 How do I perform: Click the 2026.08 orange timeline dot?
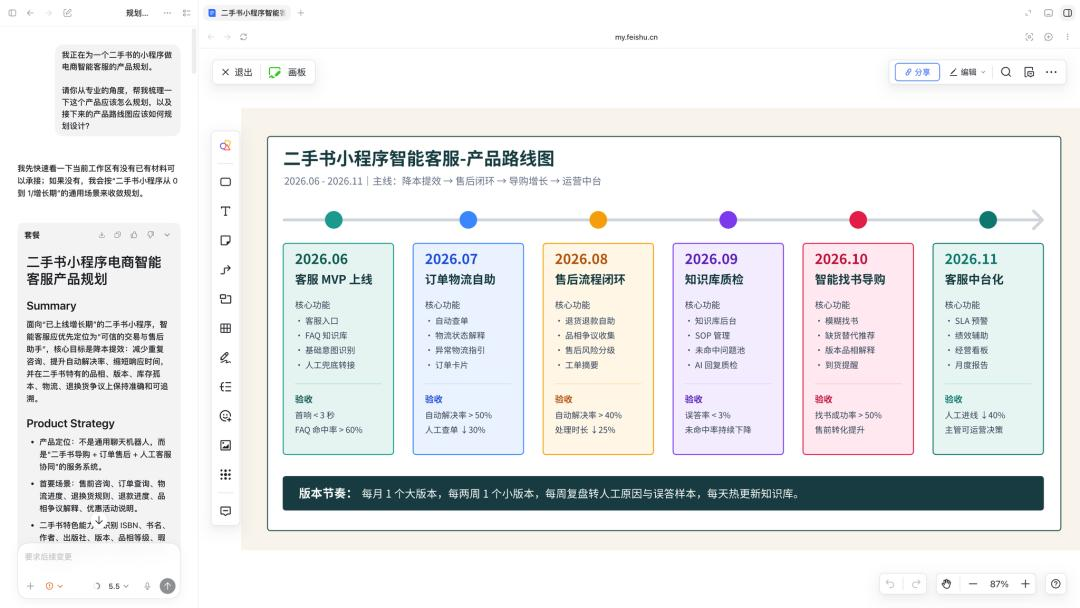point(598,220)
